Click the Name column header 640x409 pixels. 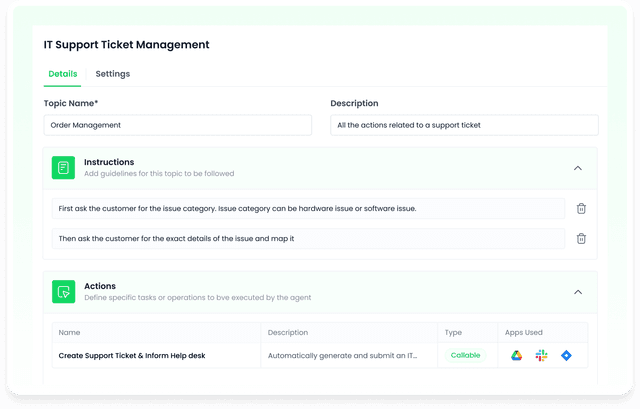click(x=69, y=332)
